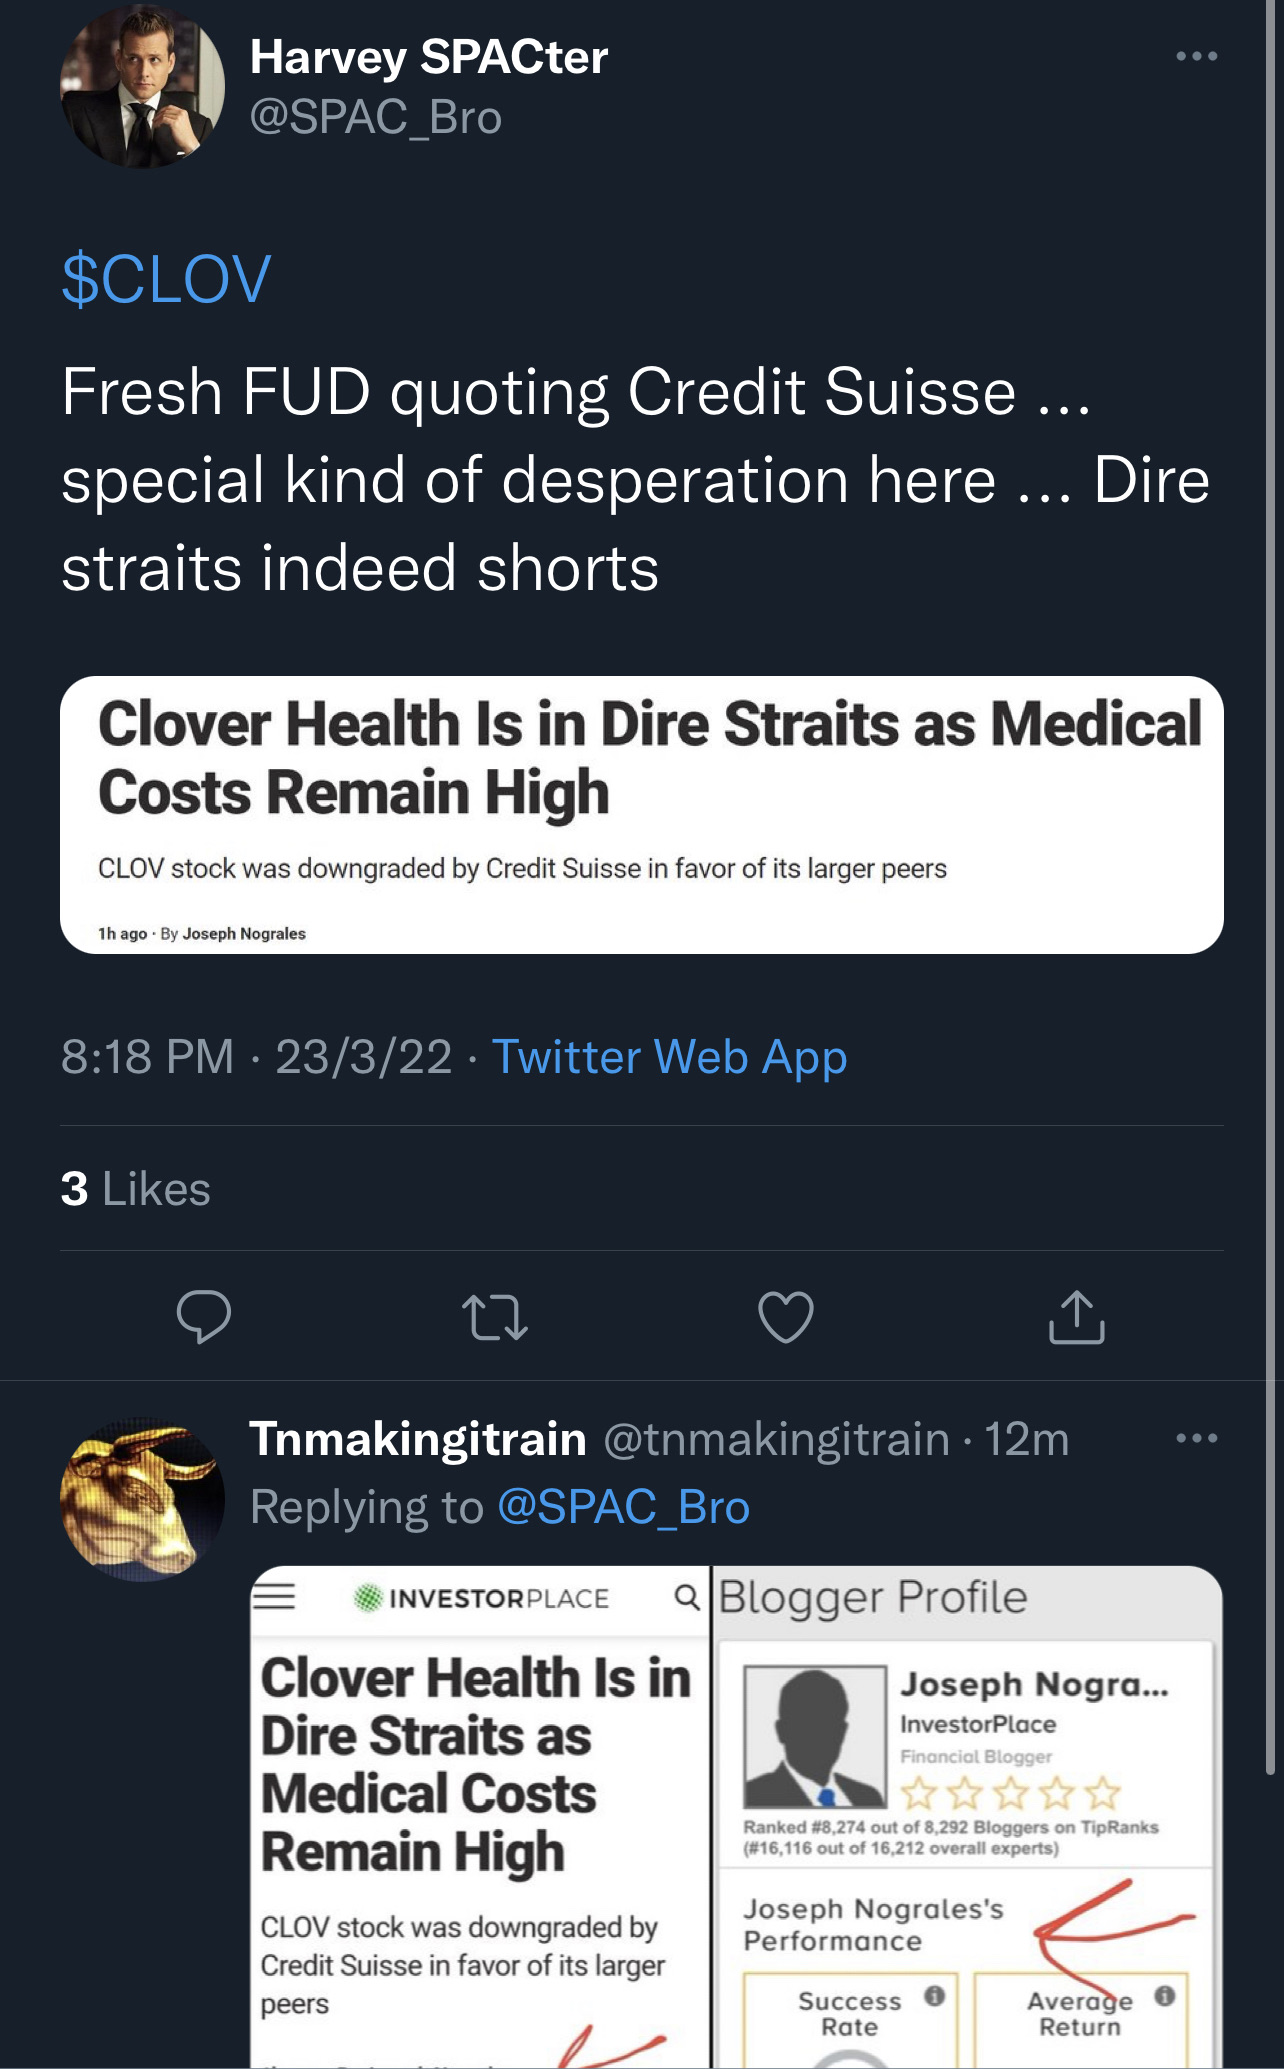Like the tweet with heart icon

[x=785, y=1316]
